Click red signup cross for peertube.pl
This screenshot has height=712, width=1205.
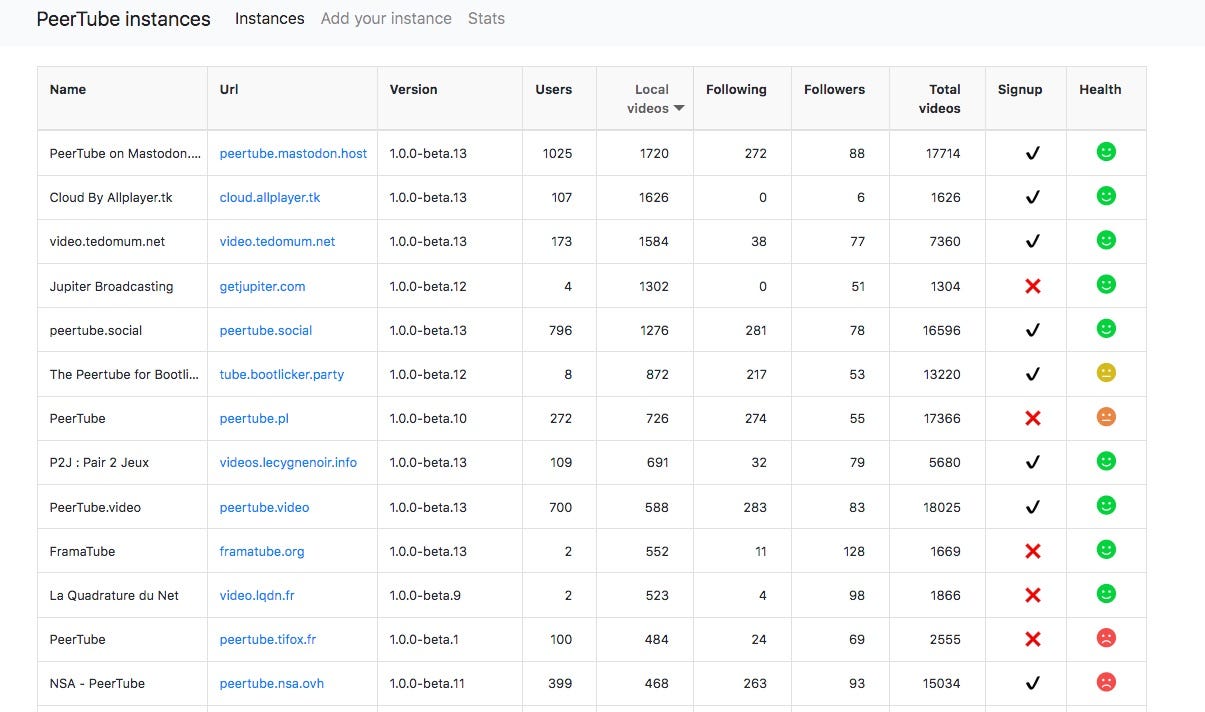click(1033, 418)
